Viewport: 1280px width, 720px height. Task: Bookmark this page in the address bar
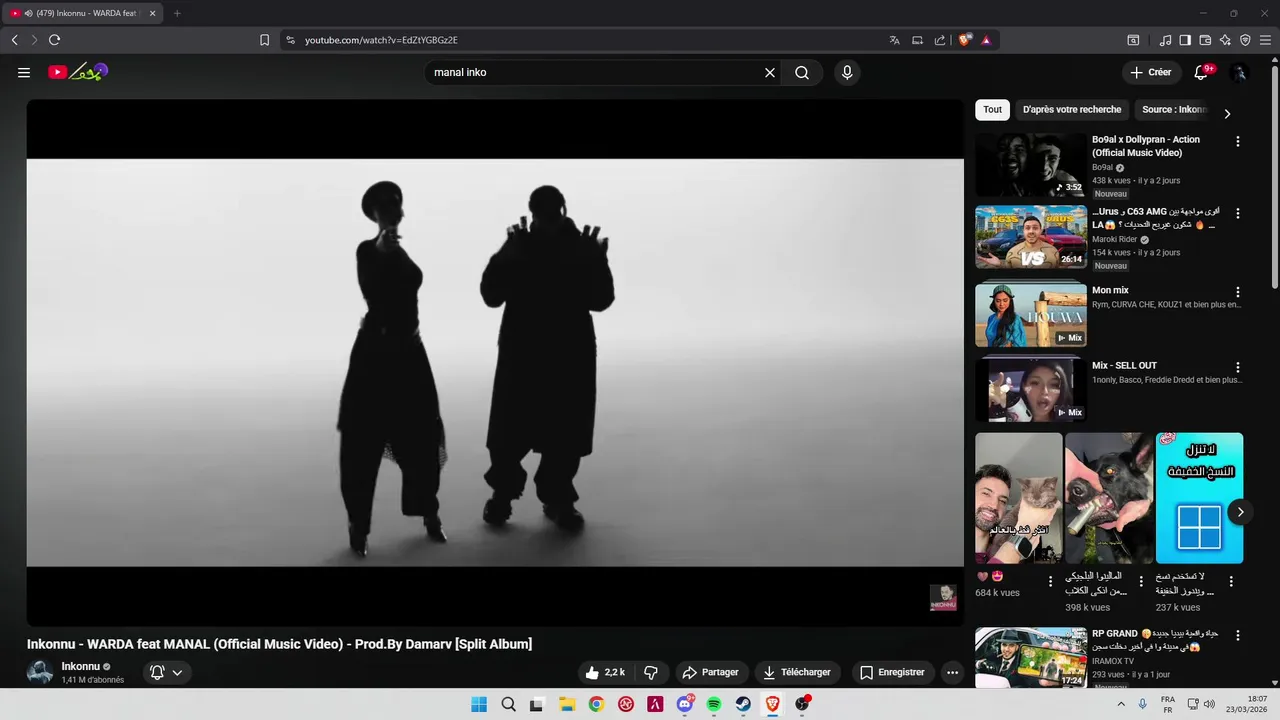pos(264,40)
